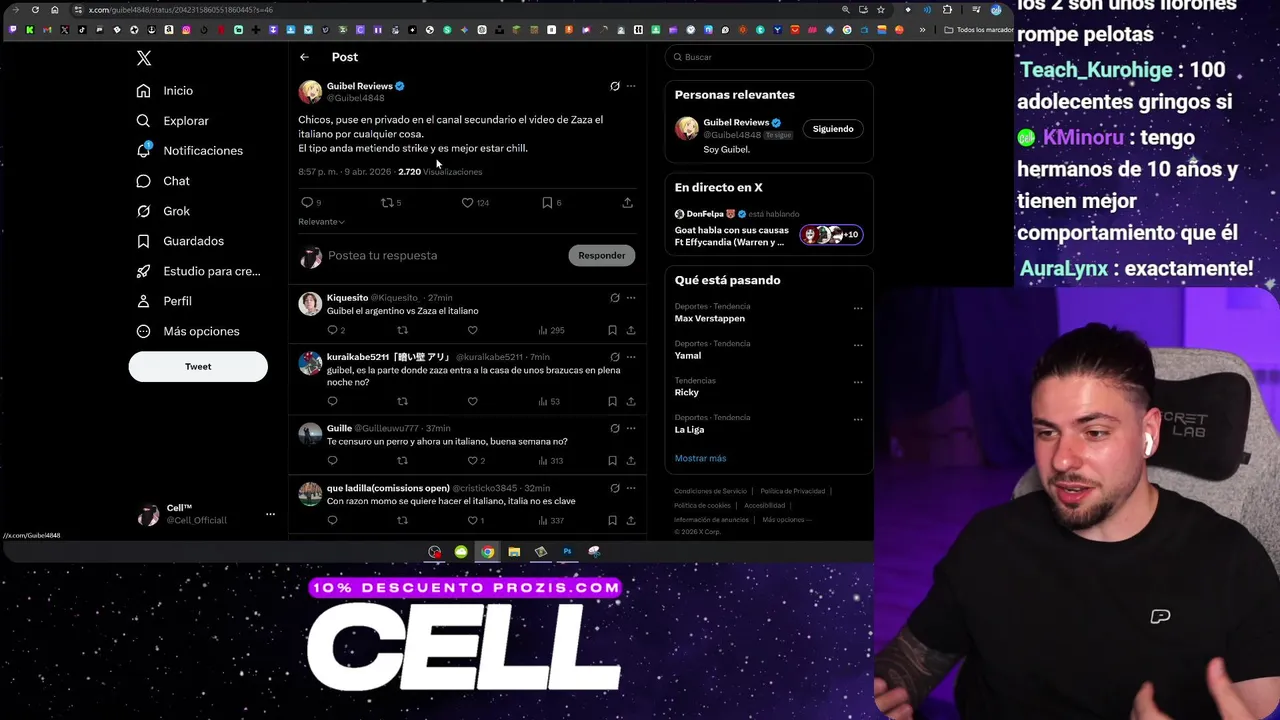Viewport: 1280px width, 720px height.
Task: Open Yamal trend
Action: (x=688, y=356)
